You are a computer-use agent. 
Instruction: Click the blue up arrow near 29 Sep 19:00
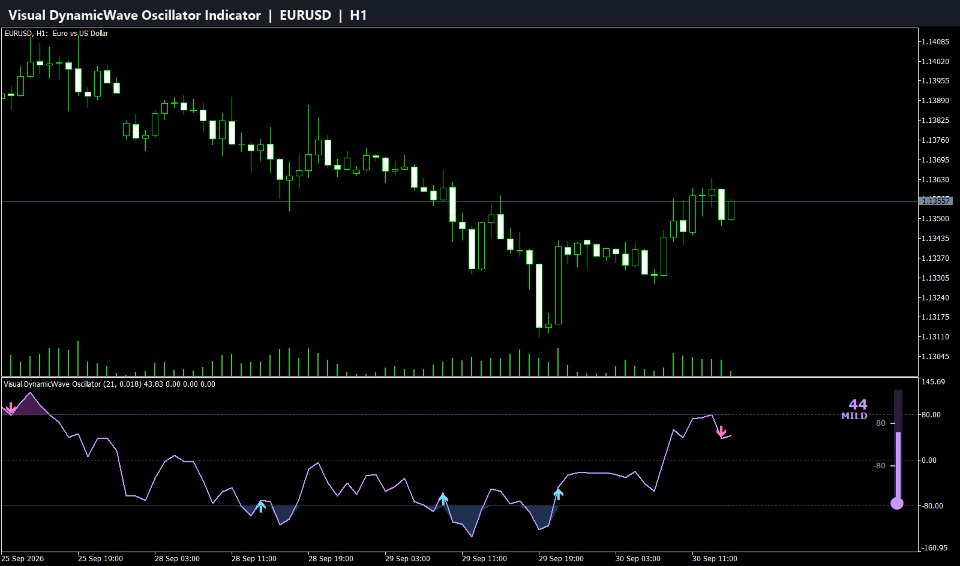click(558, 494)
